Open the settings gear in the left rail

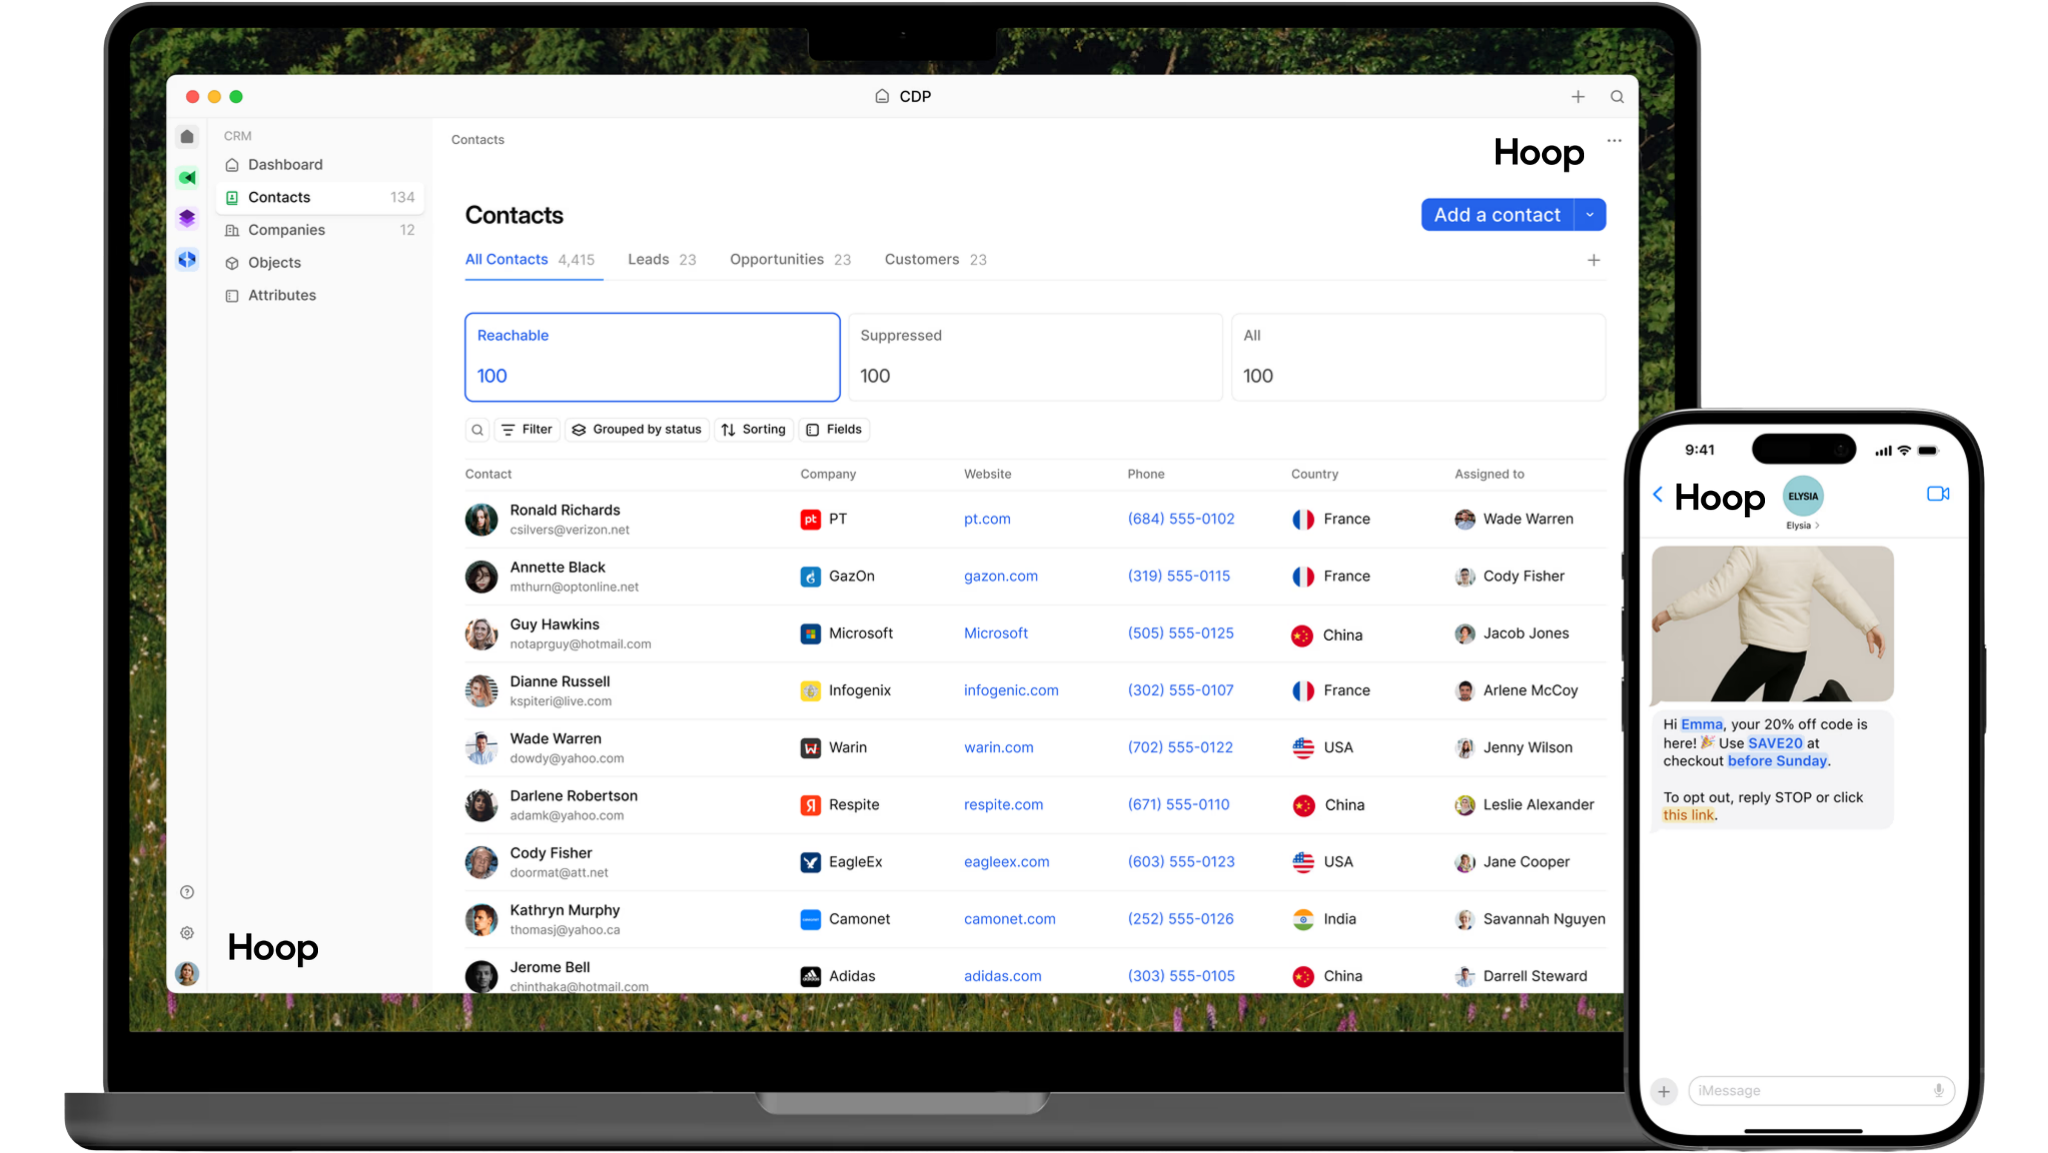pyautogui.click(x=187, y=933)
